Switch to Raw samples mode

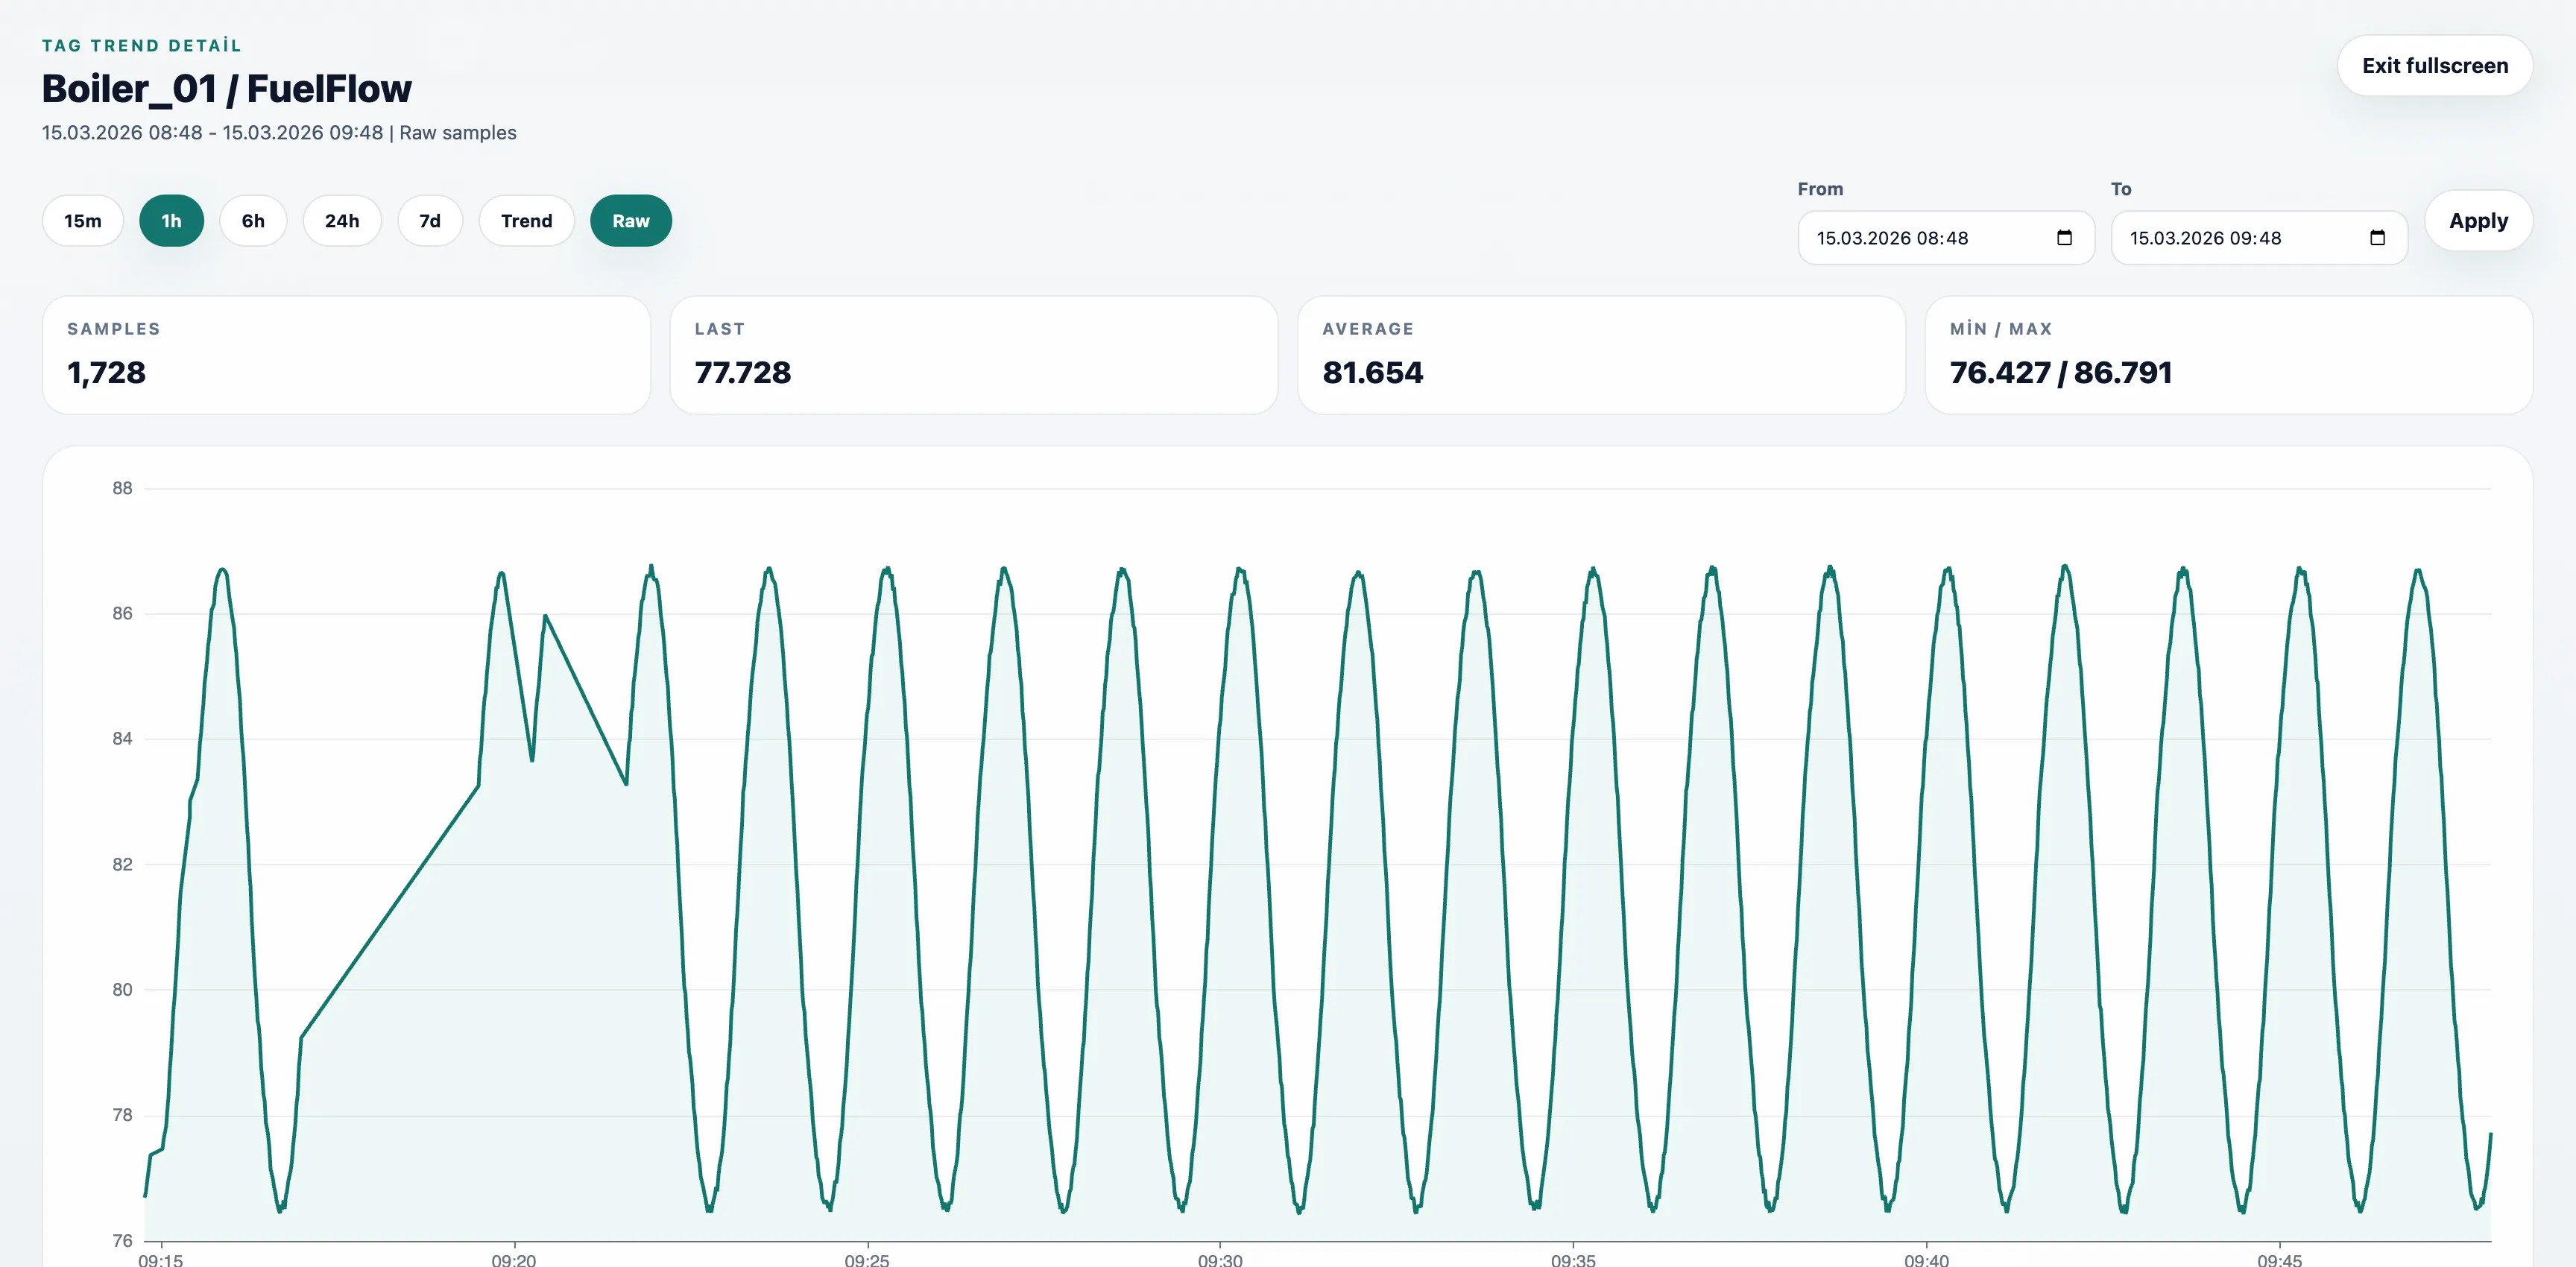pyautogui.click(x=631, y=220)
